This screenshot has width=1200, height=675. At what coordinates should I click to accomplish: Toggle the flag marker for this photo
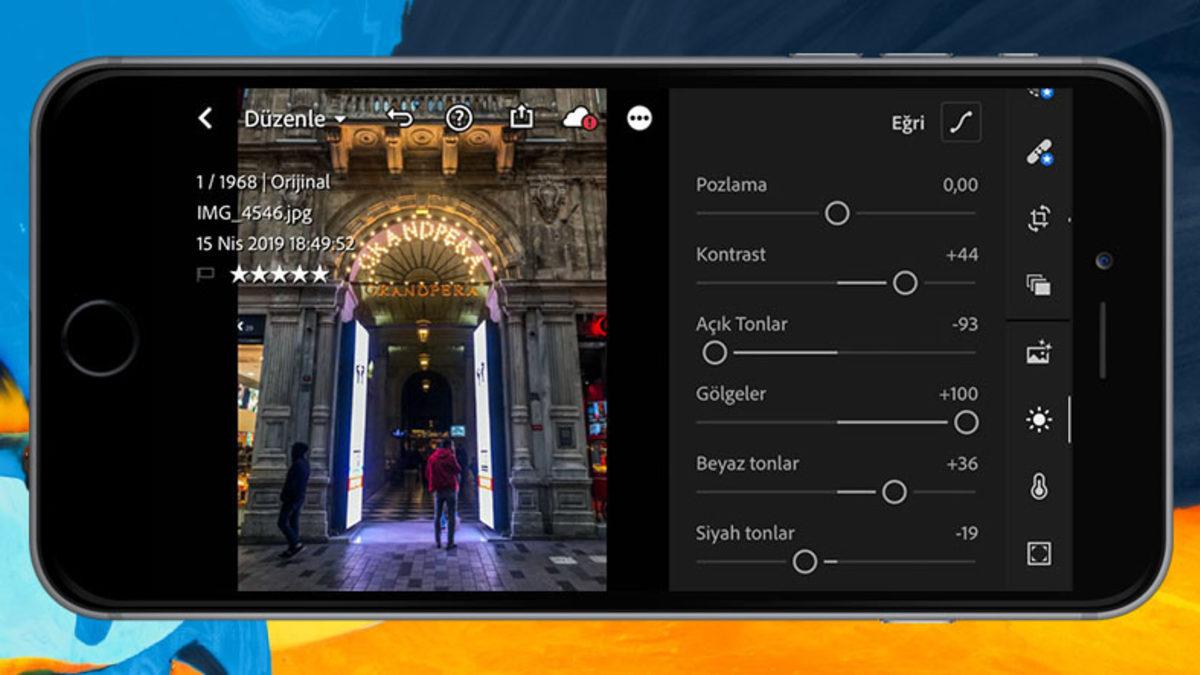pyautogui.click(x=206, y=274)
